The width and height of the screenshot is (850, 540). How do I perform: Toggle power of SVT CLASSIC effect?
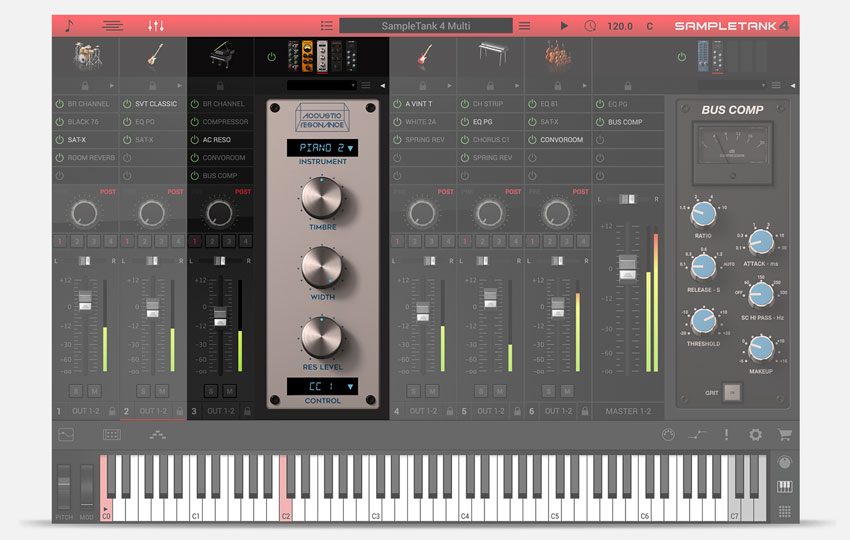[x=127, y=104]
